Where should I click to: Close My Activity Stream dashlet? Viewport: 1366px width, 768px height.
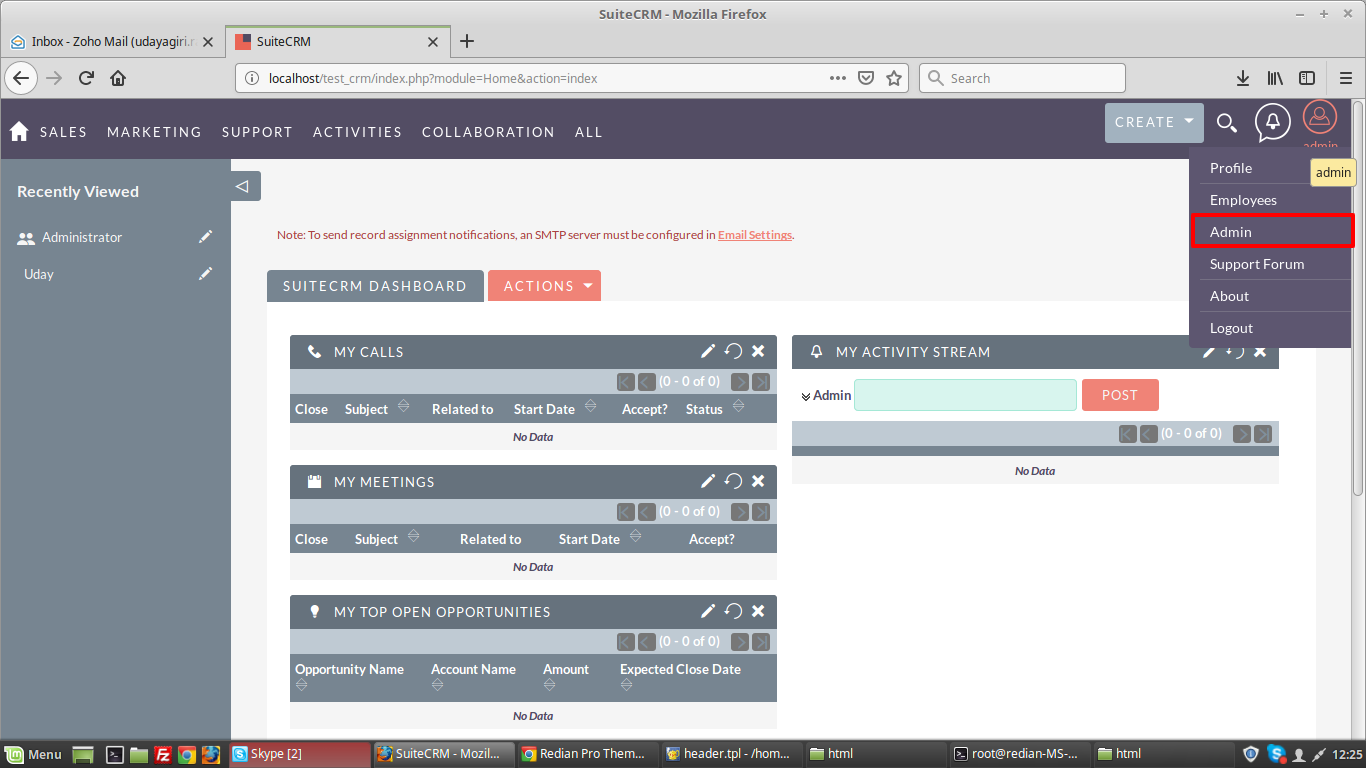[x=1260, y=351]
